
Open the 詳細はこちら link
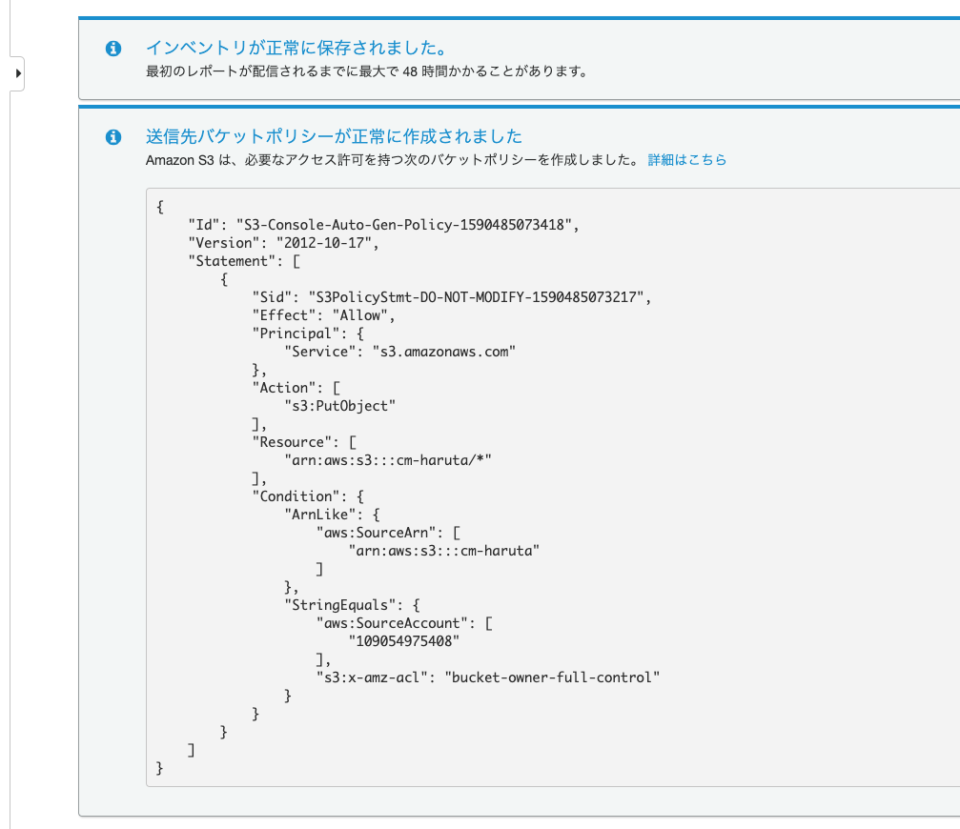point(687,160)
